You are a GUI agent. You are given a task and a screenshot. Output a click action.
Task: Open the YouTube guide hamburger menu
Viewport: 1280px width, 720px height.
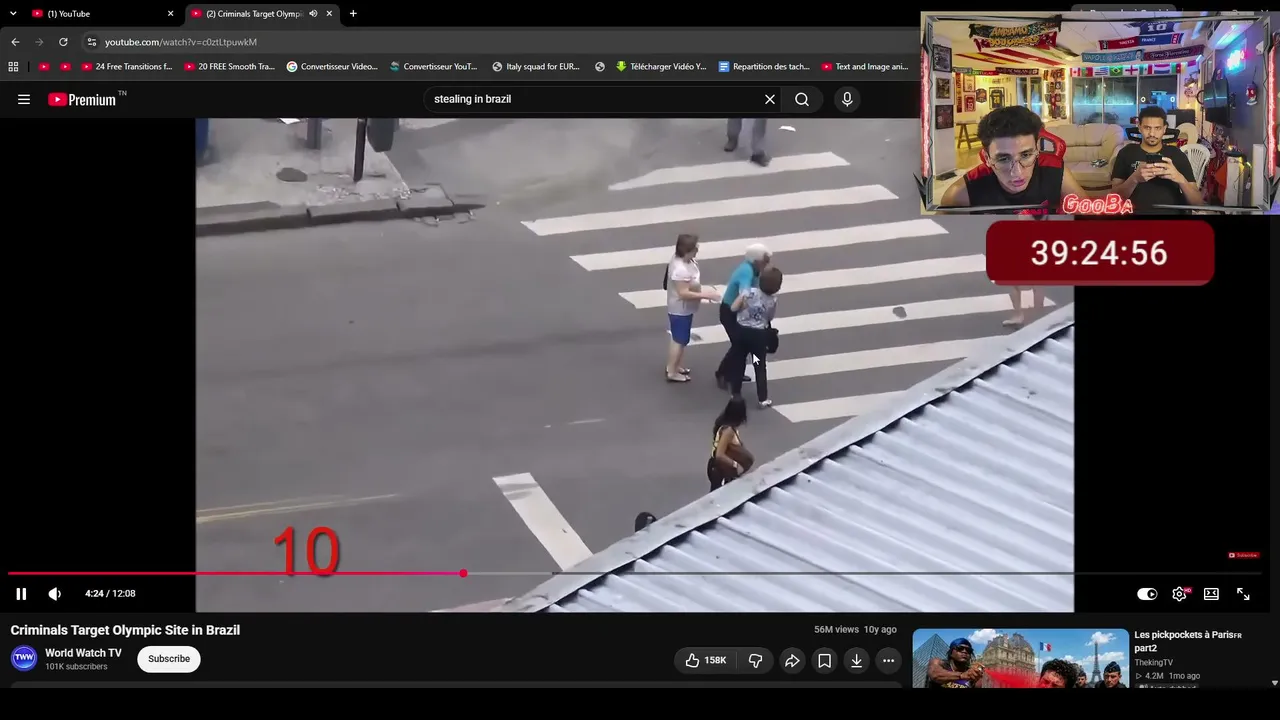(24, 99)
